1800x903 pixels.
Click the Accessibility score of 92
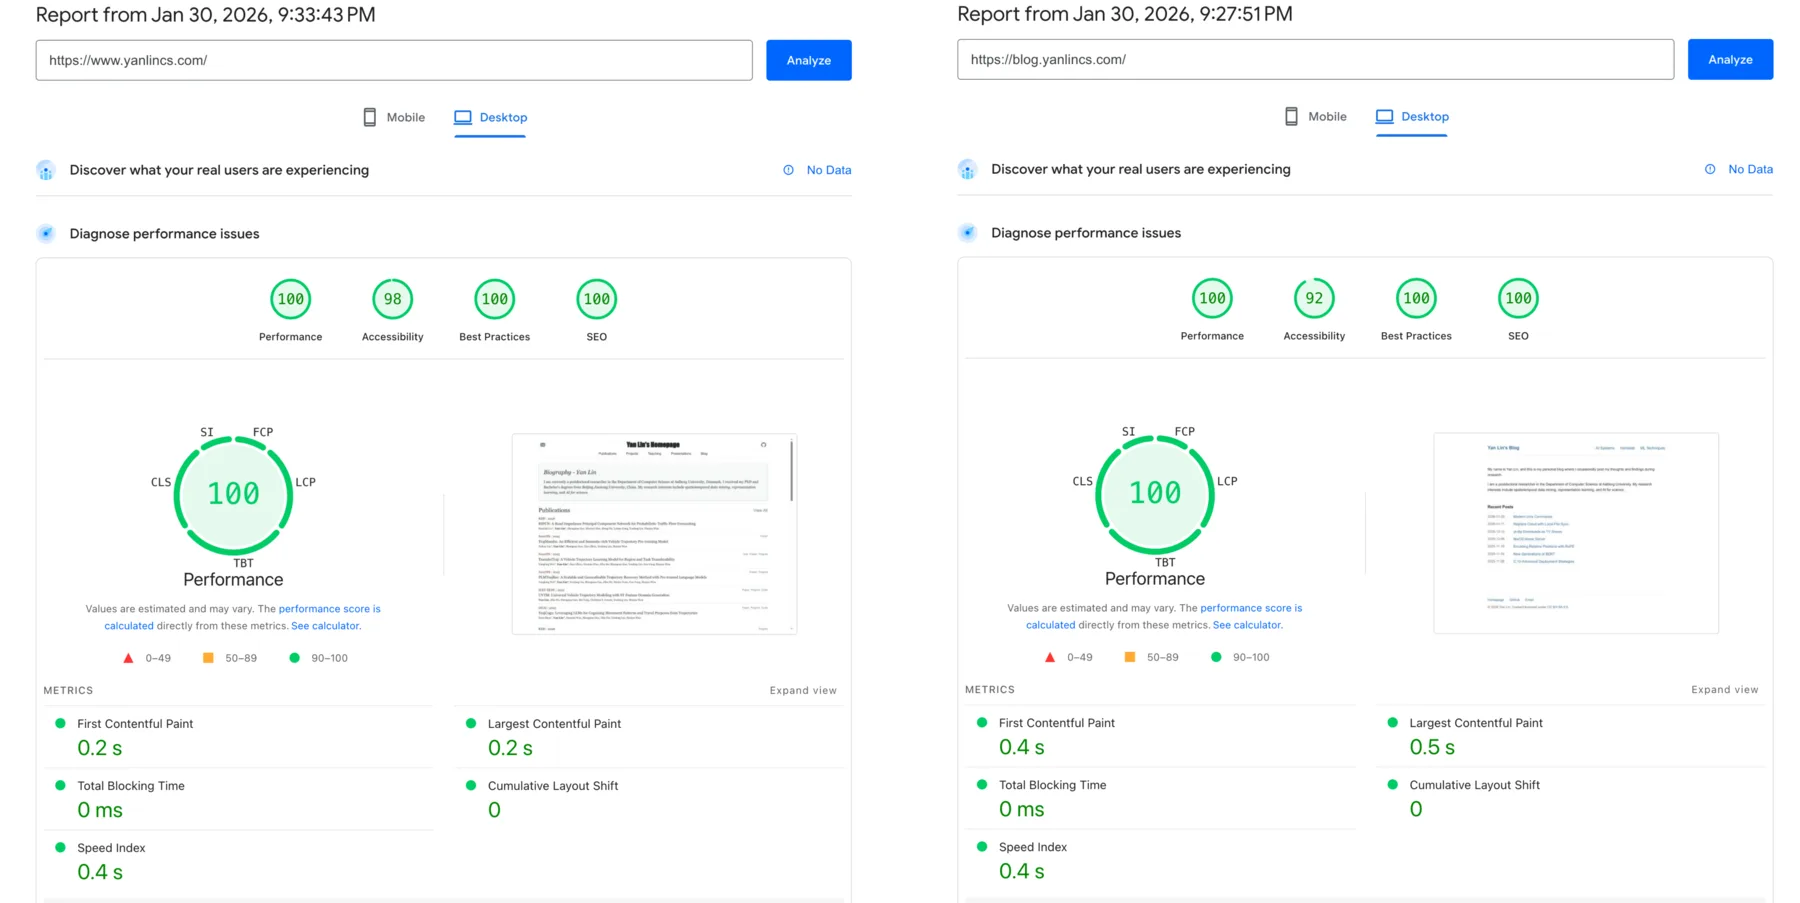1313,297
